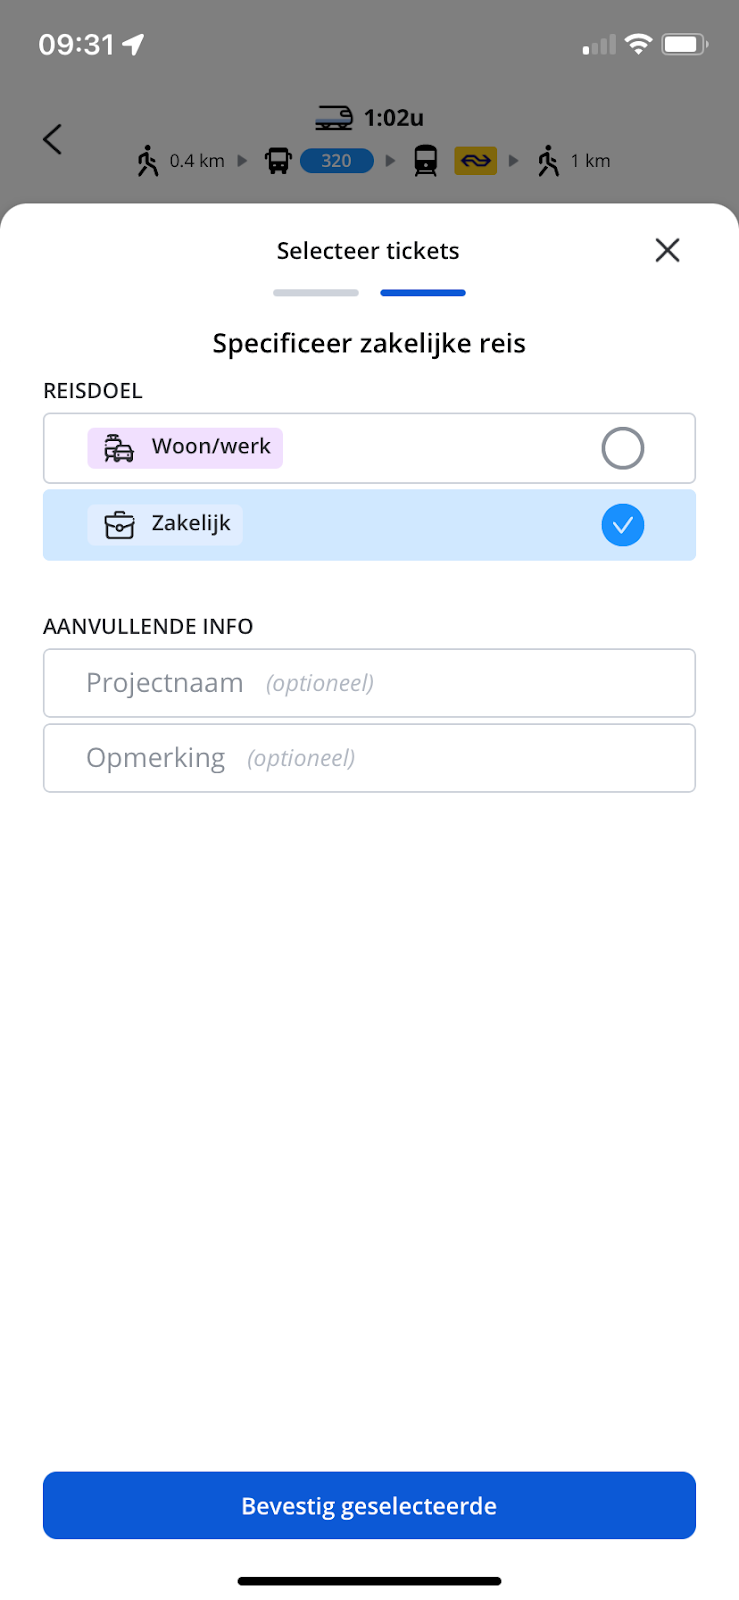
Task: Tap the train icon in route summary
Action: [x=426, y=161]
